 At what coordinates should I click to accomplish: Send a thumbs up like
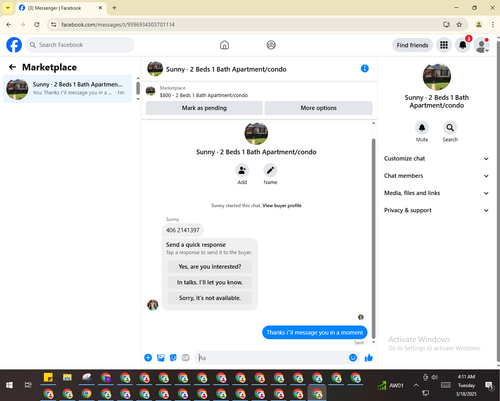click(369, 358)
